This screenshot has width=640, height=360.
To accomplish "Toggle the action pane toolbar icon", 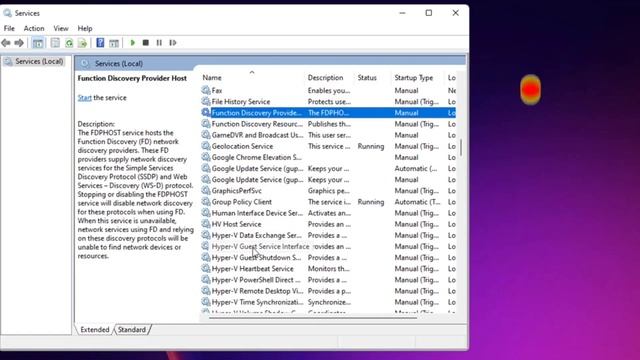I will pyautogui.click(x=114, y=43).
